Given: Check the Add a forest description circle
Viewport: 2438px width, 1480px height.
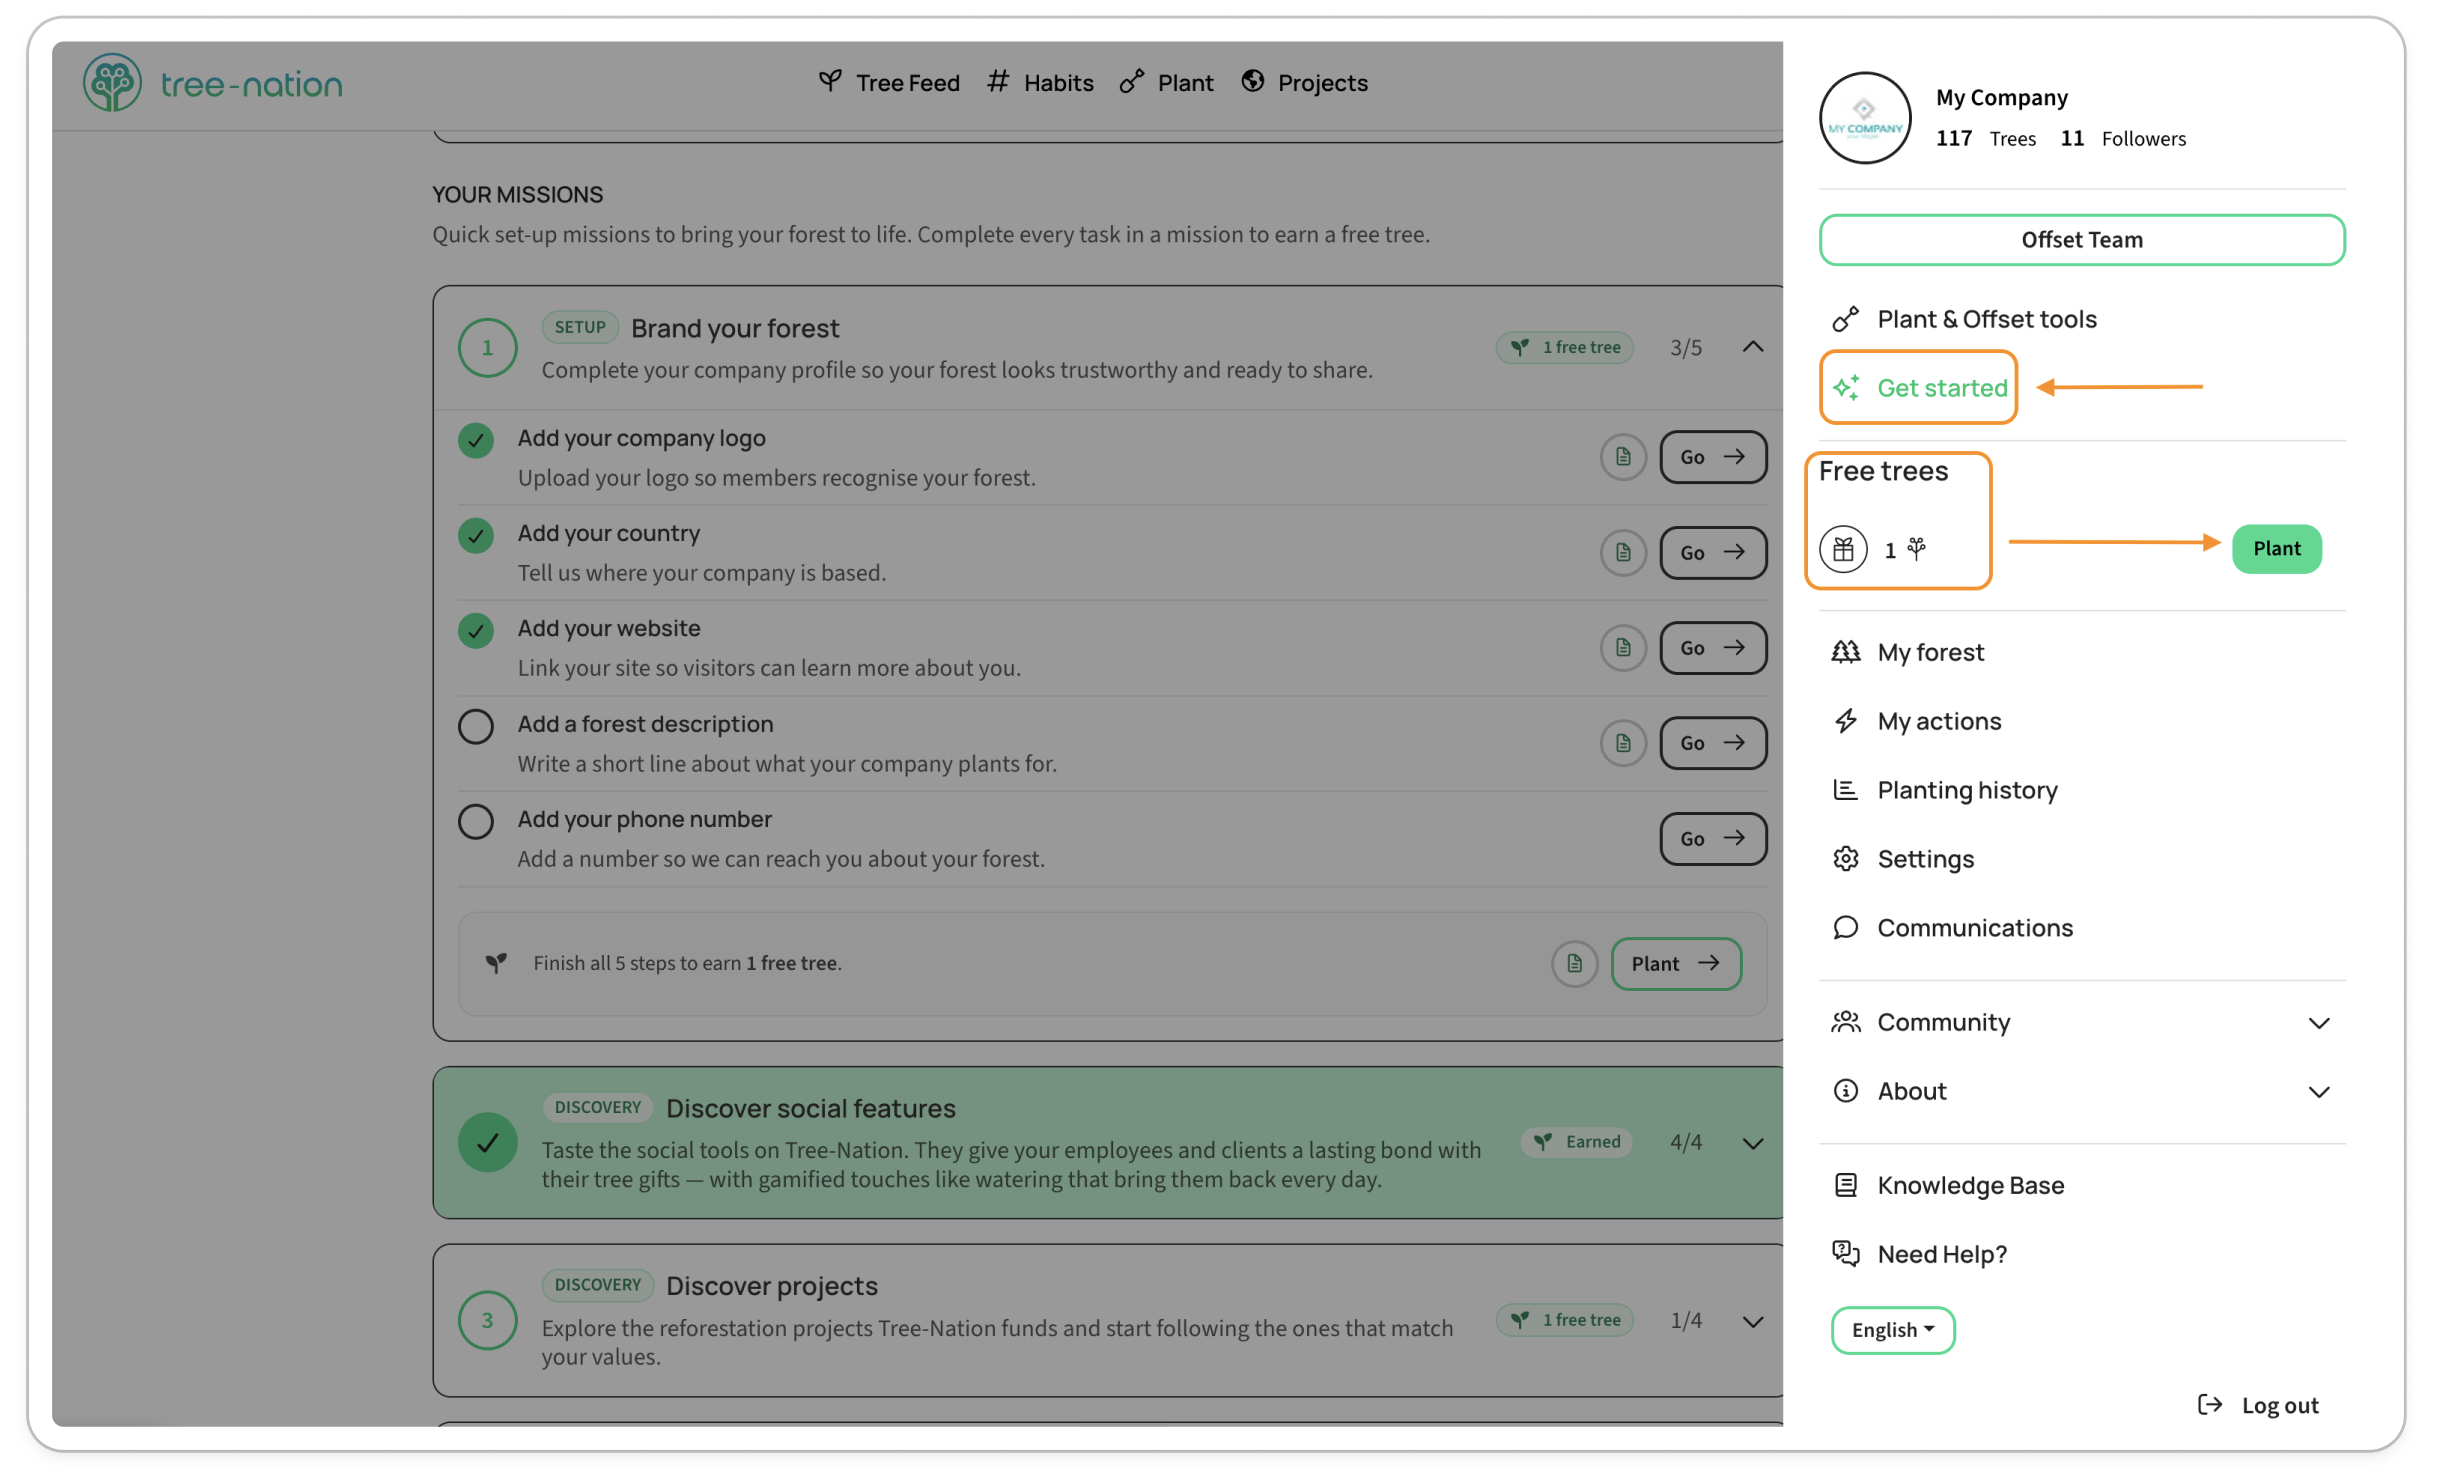Looking at the screenshot, I should [475, 727].
